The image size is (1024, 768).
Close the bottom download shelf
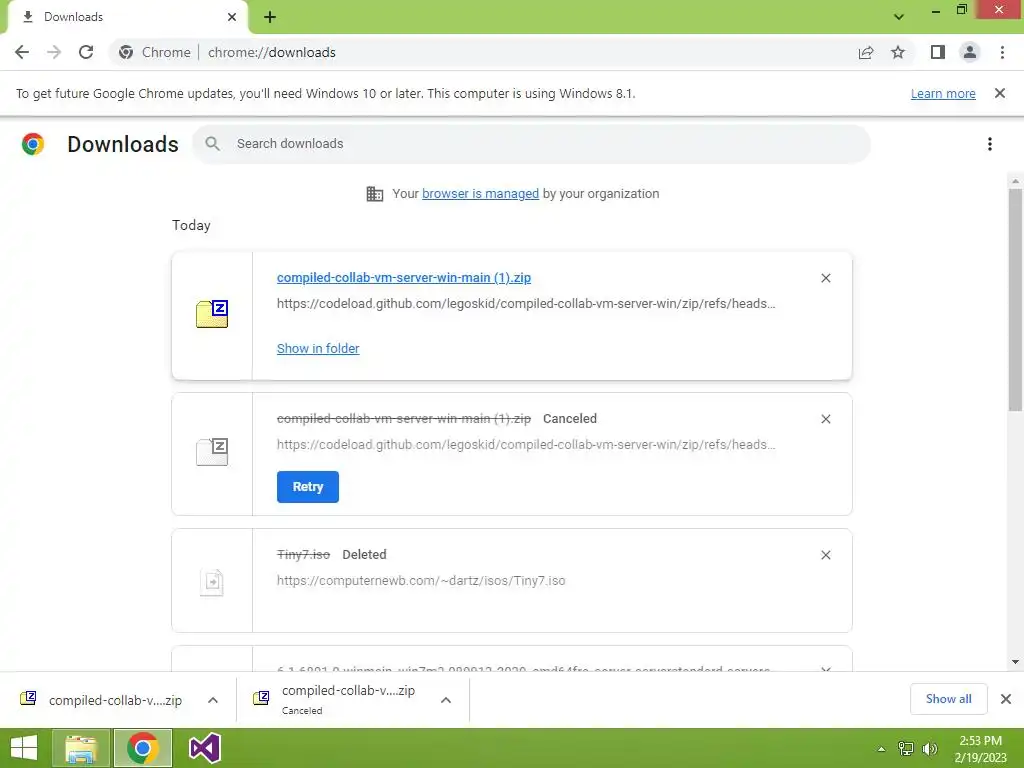pyautogui.click(x=1006, y=699)
